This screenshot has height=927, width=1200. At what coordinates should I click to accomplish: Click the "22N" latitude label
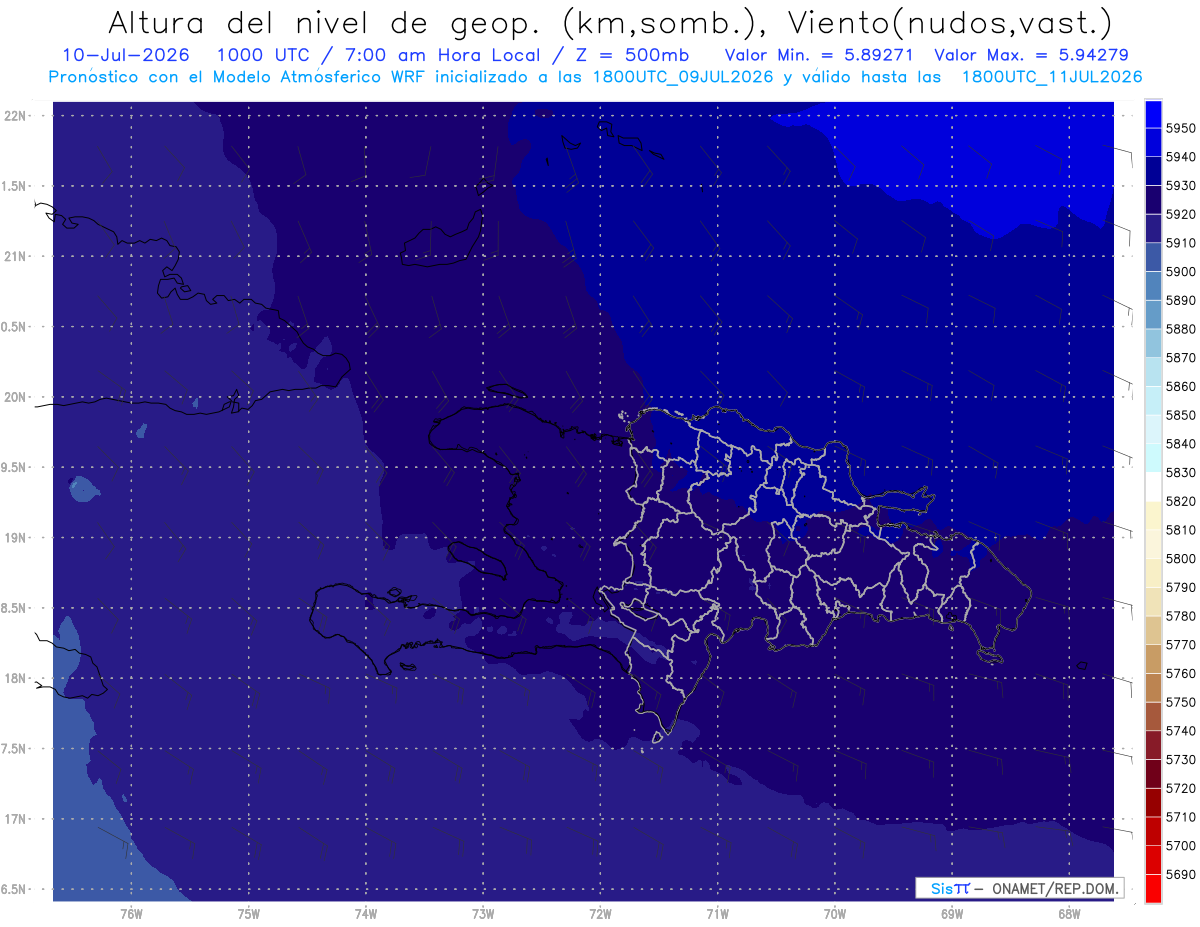tap(15, 115)
